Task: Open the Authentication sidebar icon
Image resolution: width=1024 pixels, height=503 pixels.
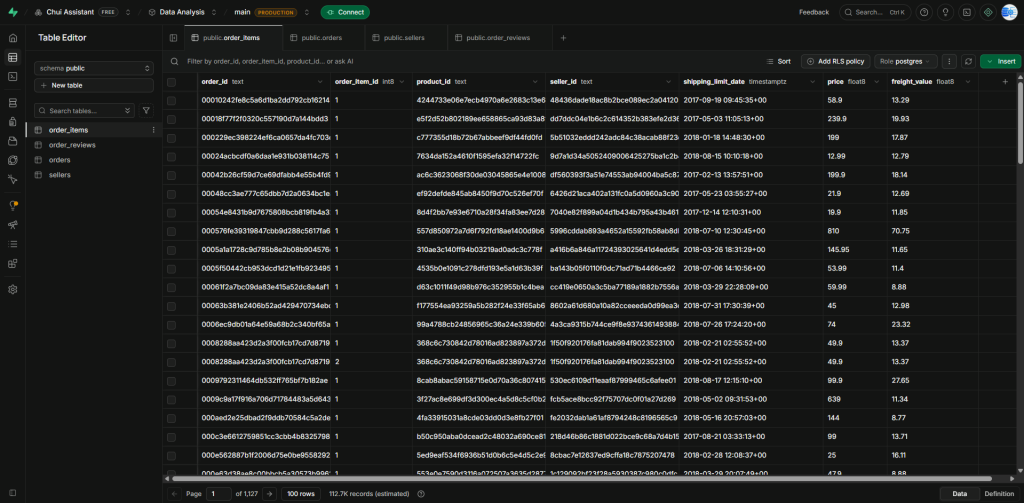Action: 12,122
